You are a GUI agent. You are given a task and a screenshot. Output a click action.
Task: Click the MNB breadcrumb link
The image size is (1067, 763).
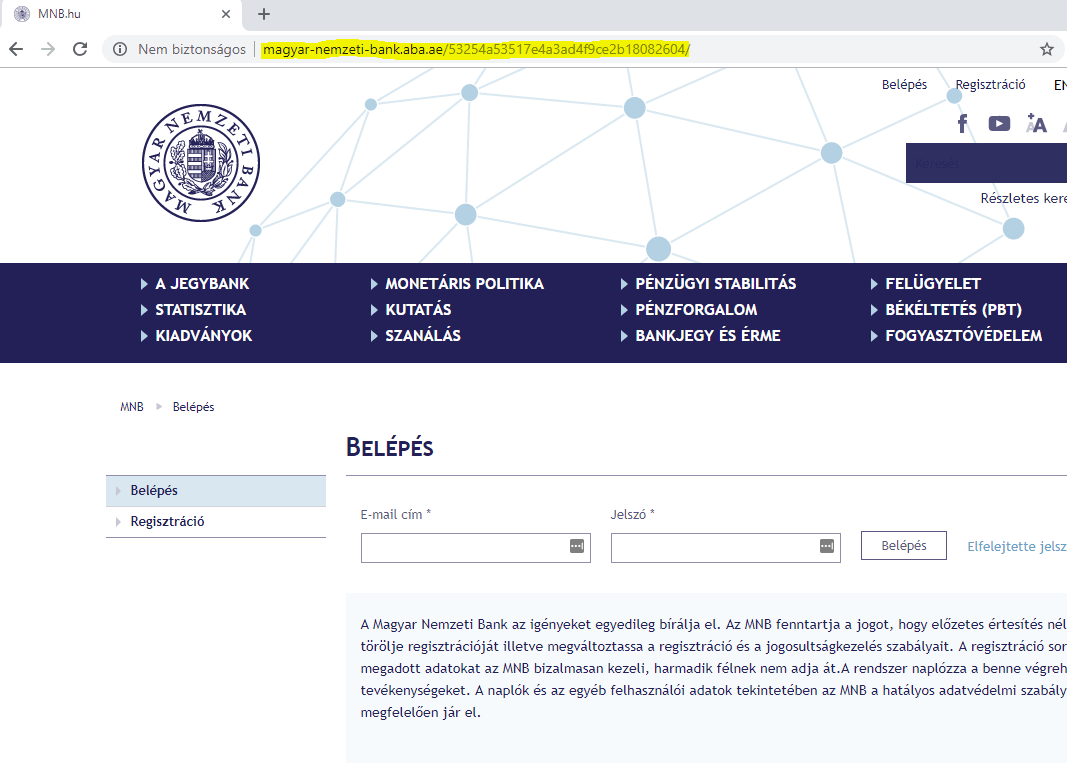(132, 407)
